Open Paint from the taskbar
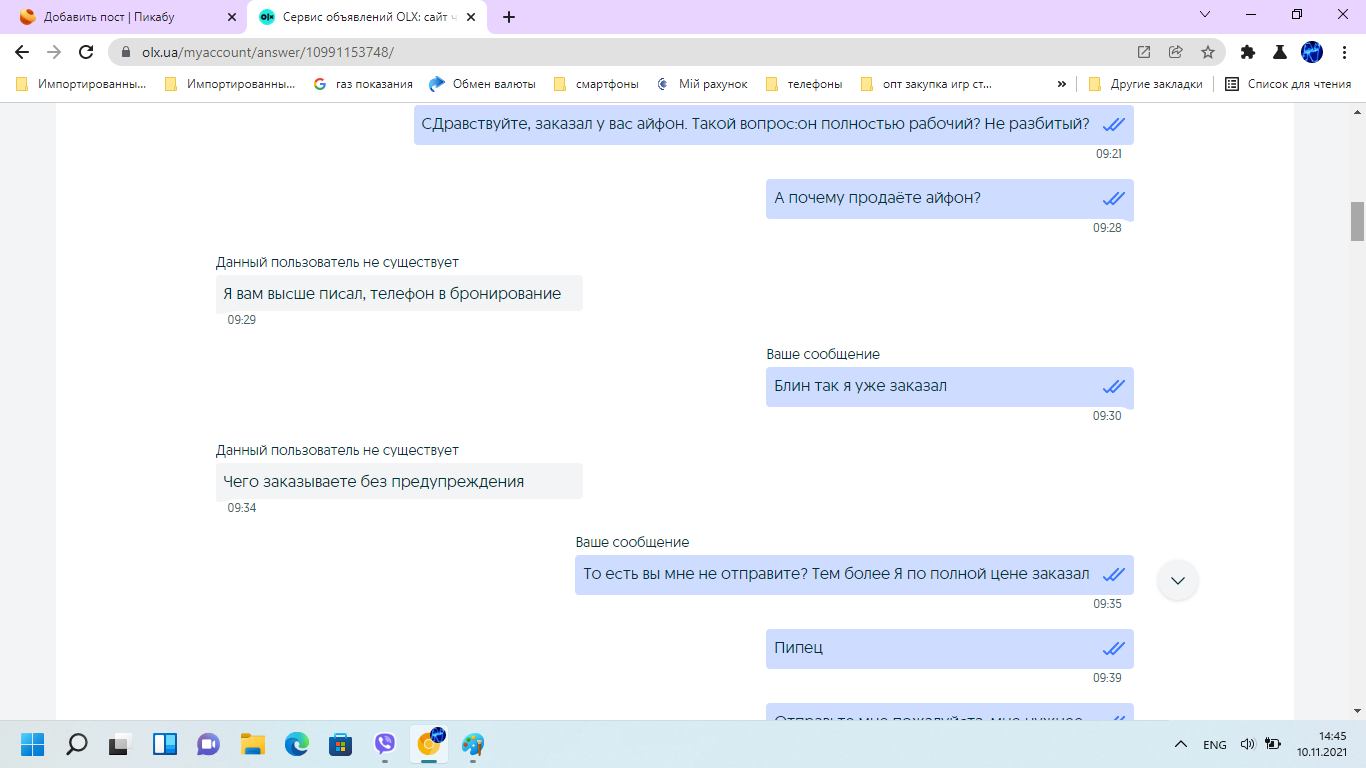 click(473, 744)
